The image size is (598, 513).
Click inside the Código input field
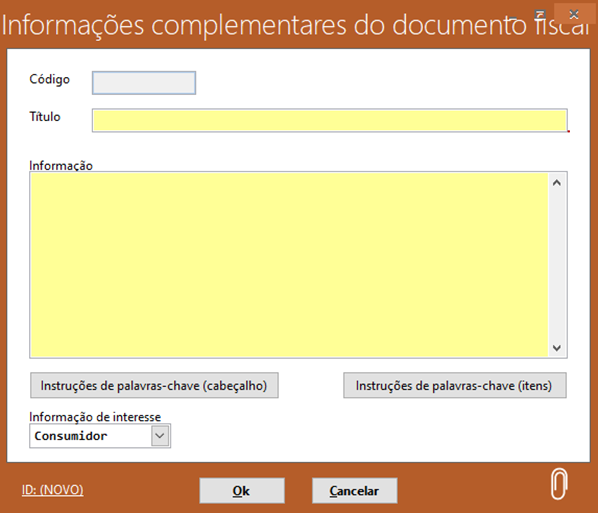[144, 83]
